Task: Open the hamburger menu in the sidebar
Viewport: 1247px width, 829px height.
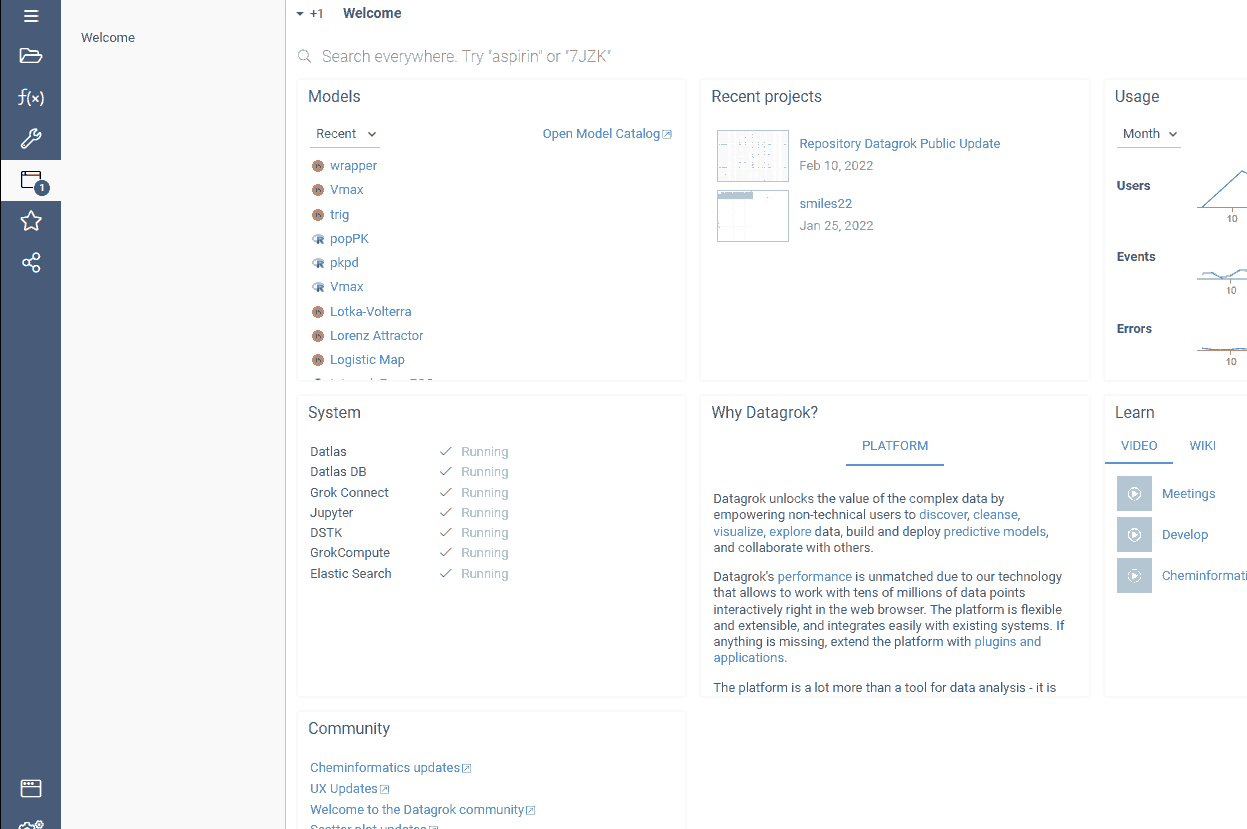Action: [x=30, y=15]
